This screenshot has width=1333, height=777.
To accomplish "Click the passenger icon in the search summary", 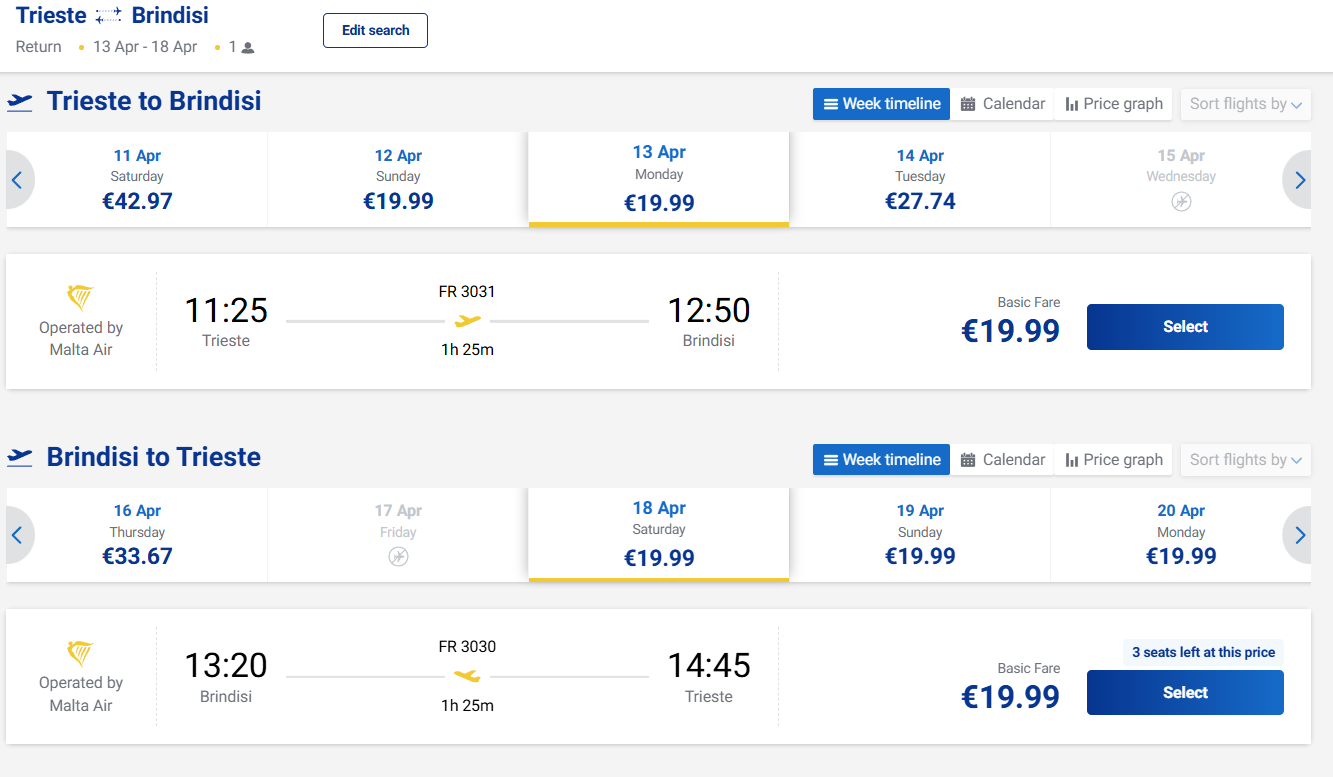I will click(248, 47).
